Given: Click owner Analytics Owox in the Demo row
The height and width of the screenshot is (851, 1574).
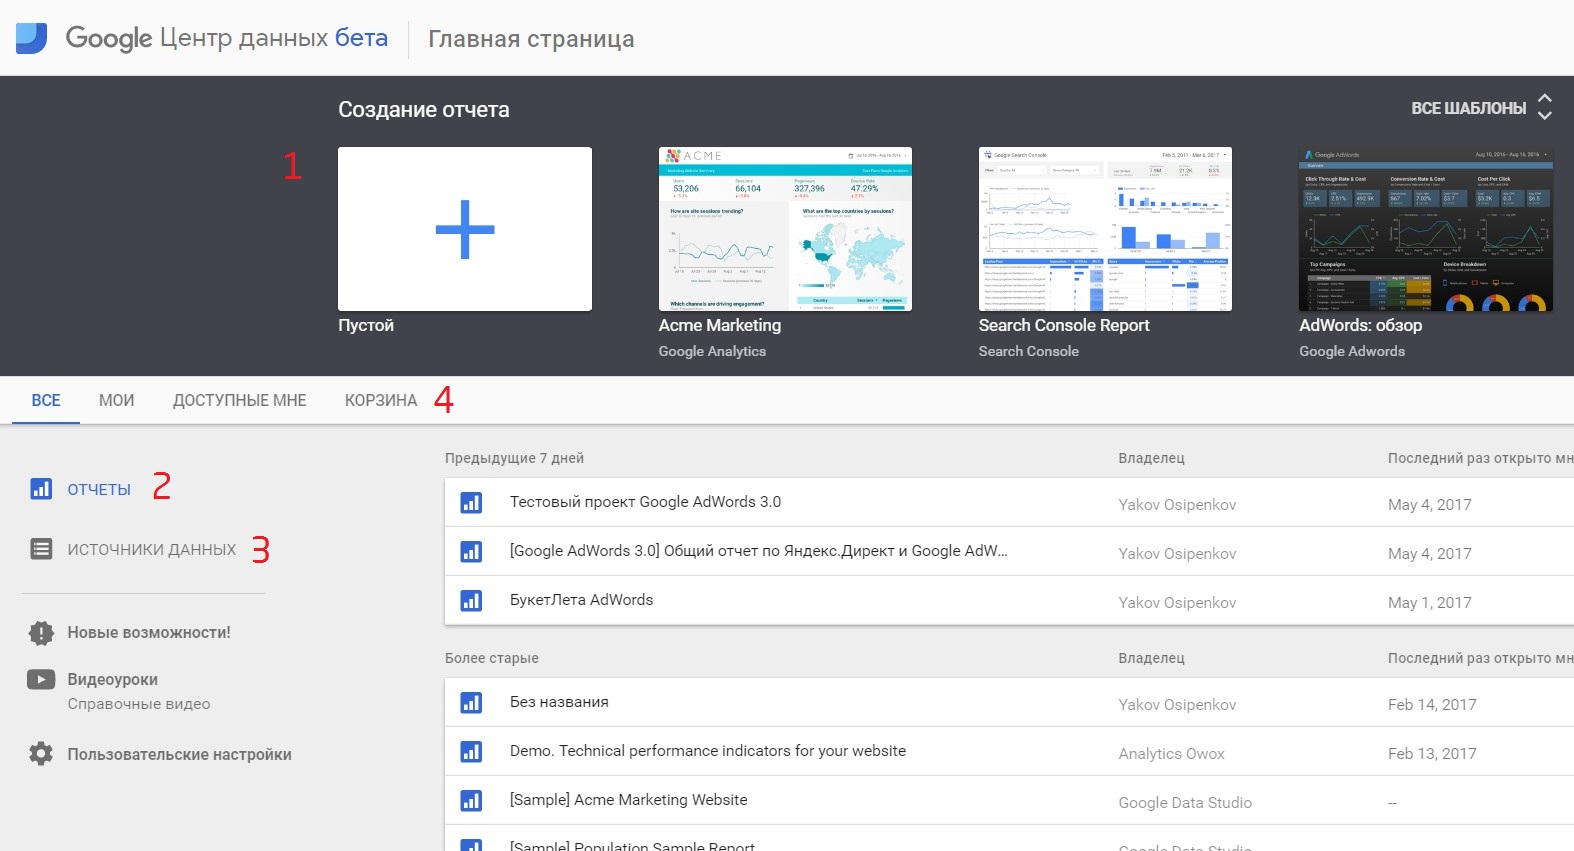Looking at the screenshot, I should point(1171,754).
